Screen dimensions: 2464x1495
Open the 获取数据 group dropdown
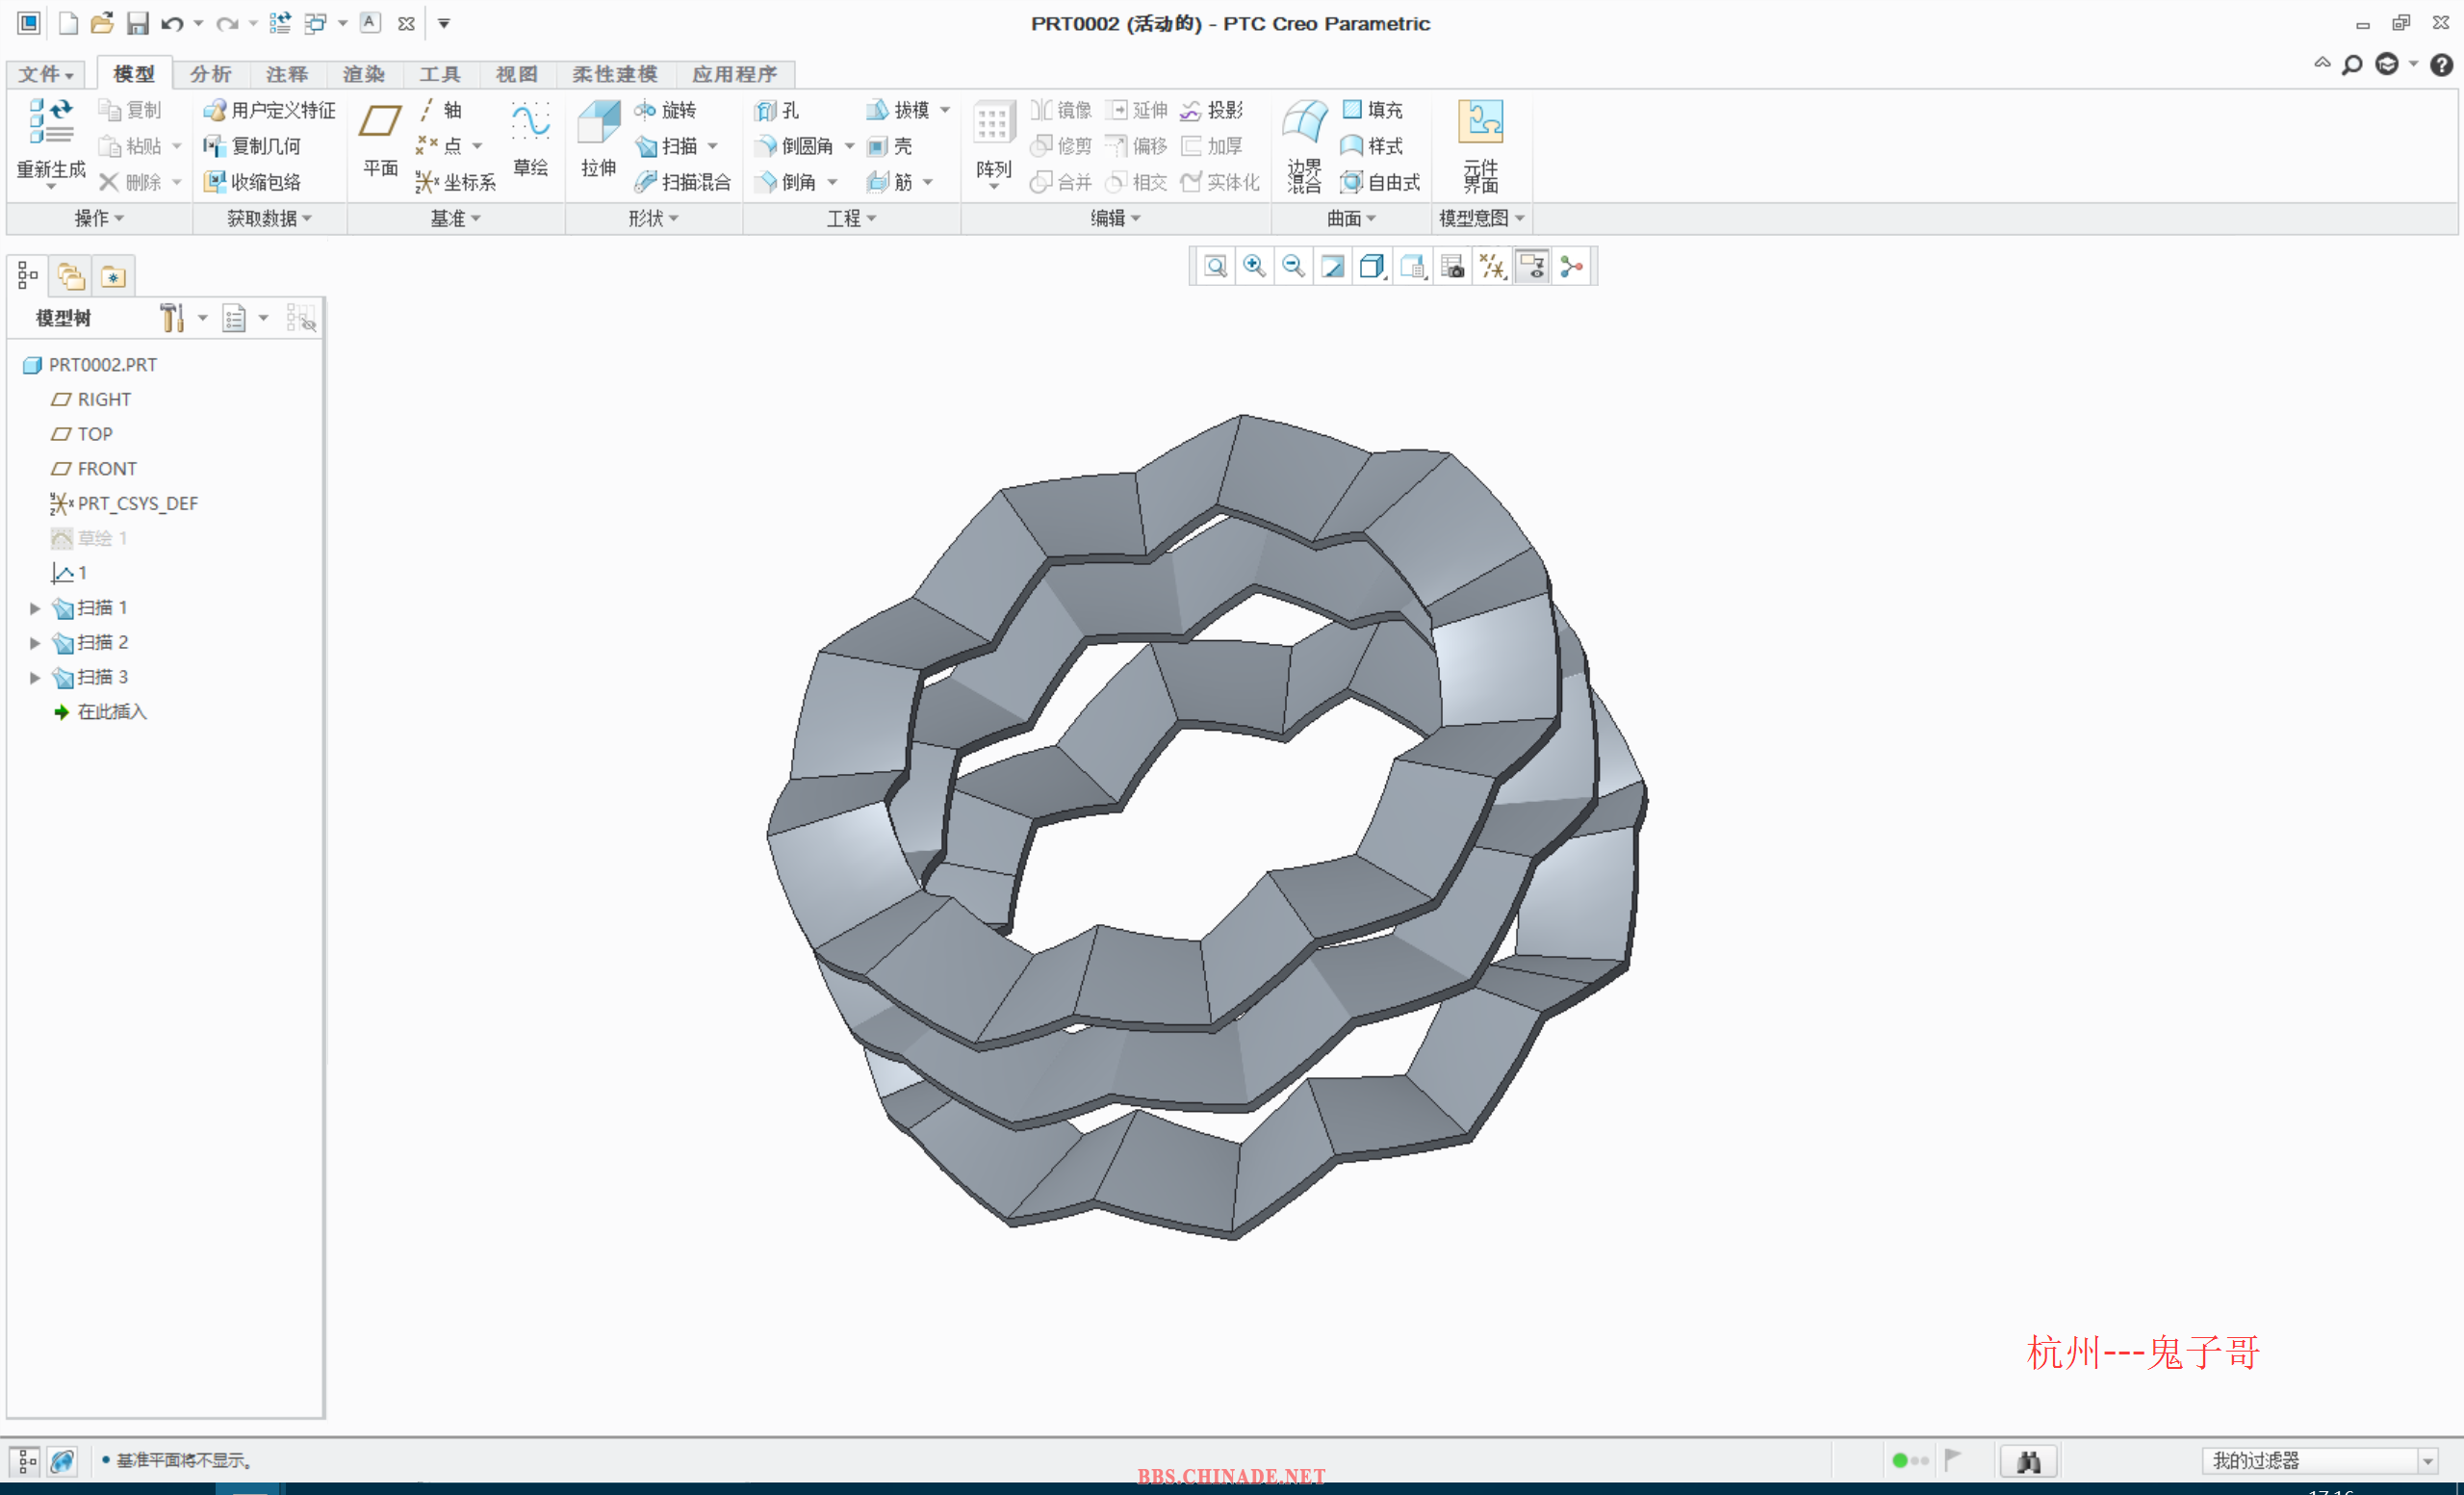tap(269, 218)
